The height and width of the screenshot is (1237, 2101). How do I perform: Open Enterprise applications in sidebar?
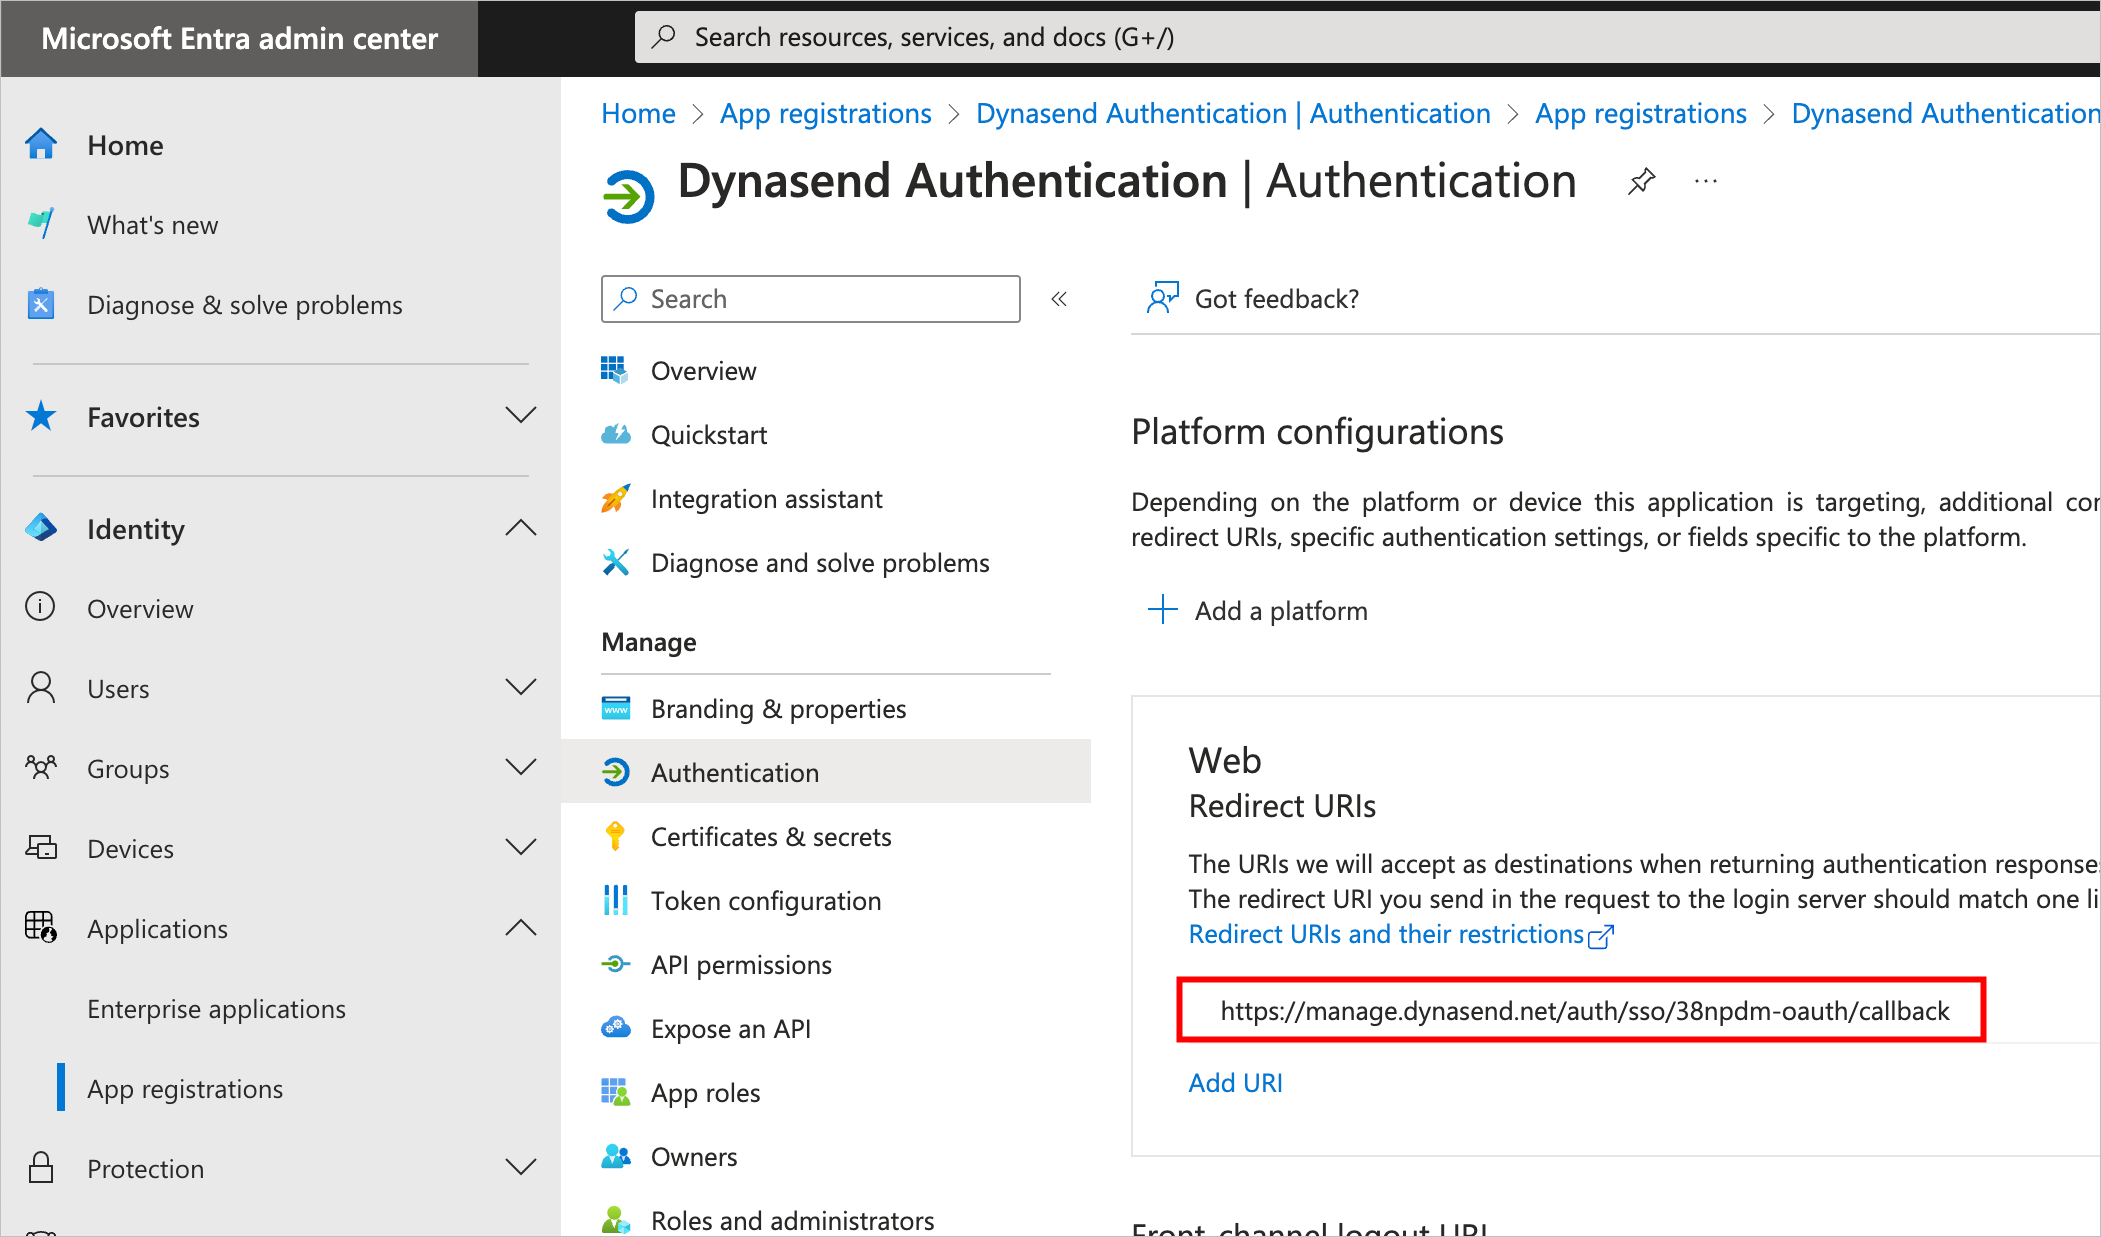(216, 1009)
